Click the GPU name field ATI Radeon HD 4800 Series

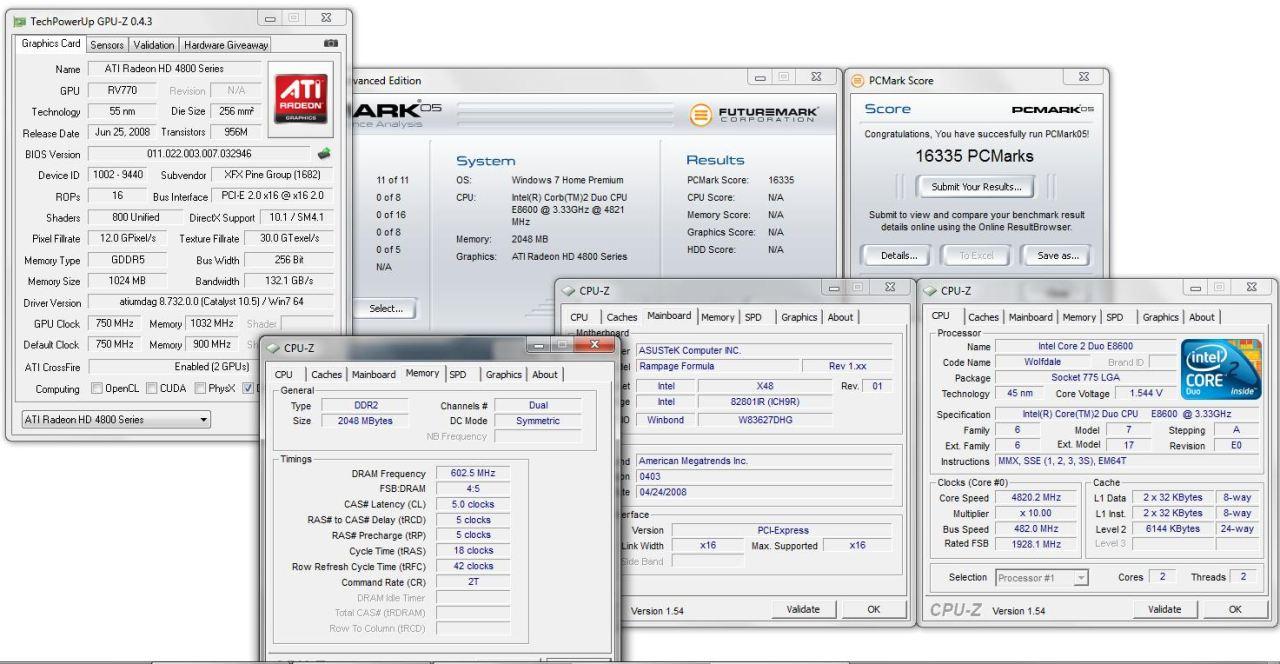tap(175, 69)
